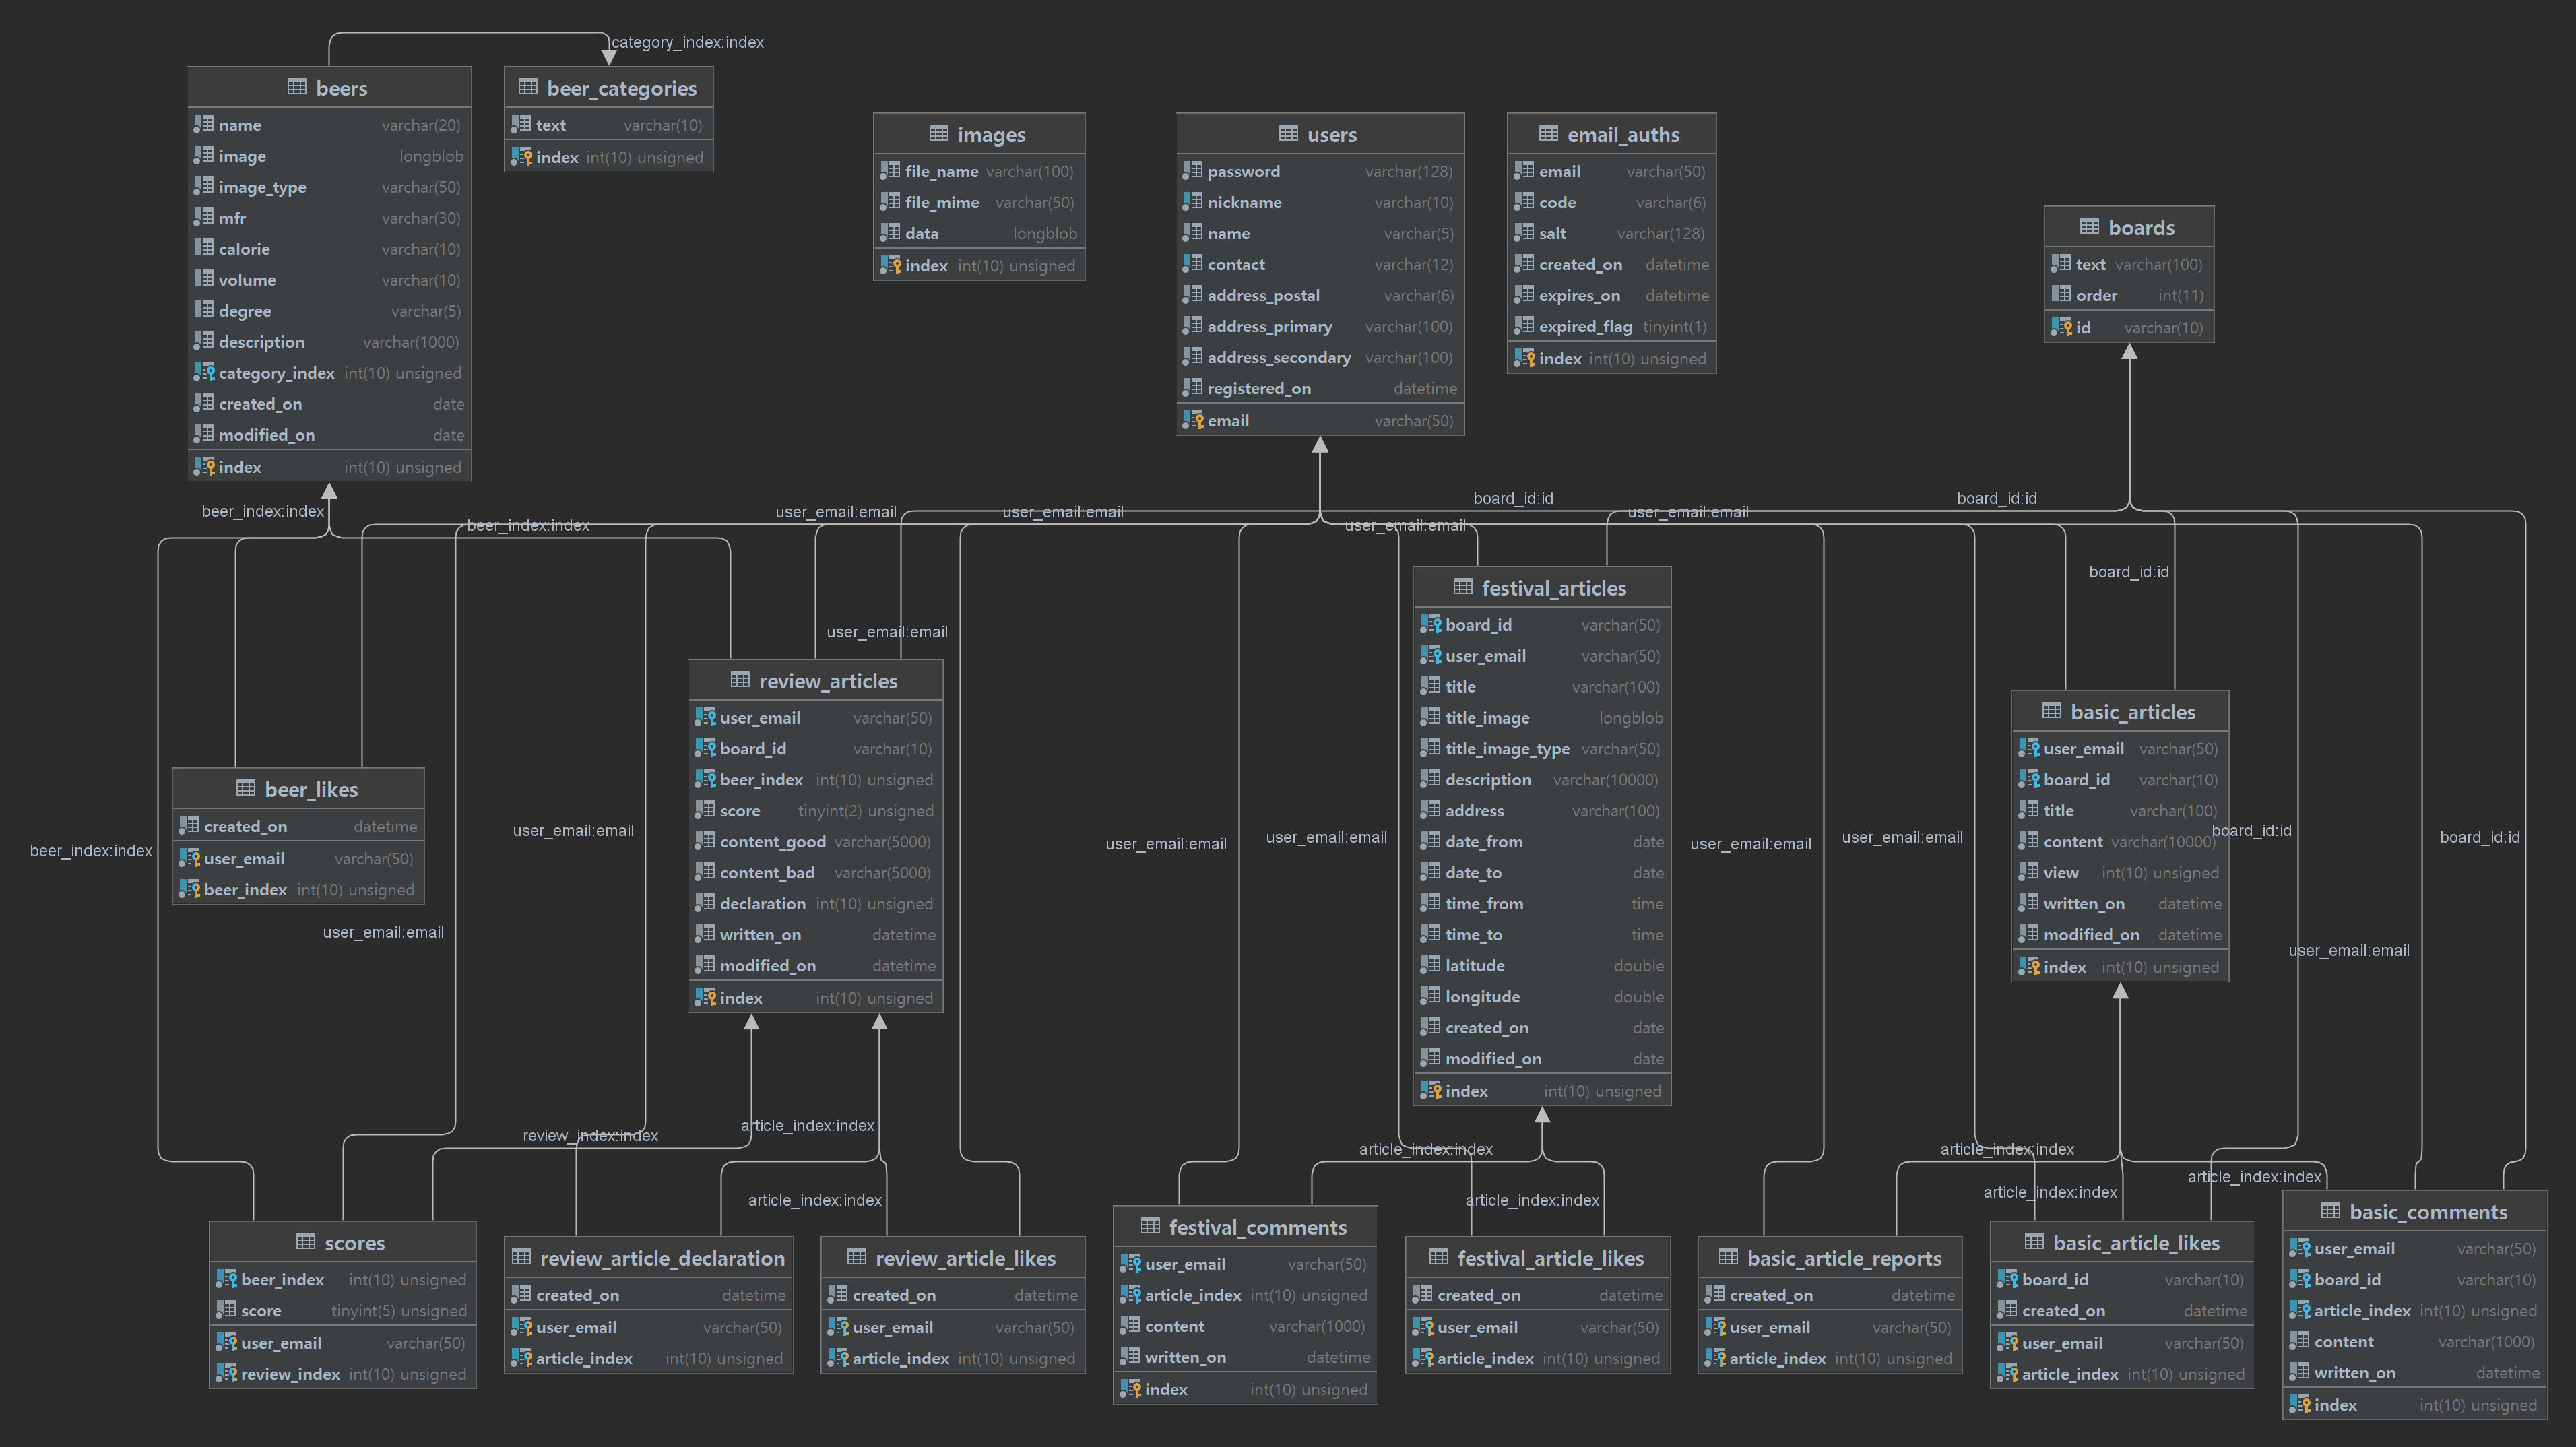Select the festival_article_likes table title

1551,1258
